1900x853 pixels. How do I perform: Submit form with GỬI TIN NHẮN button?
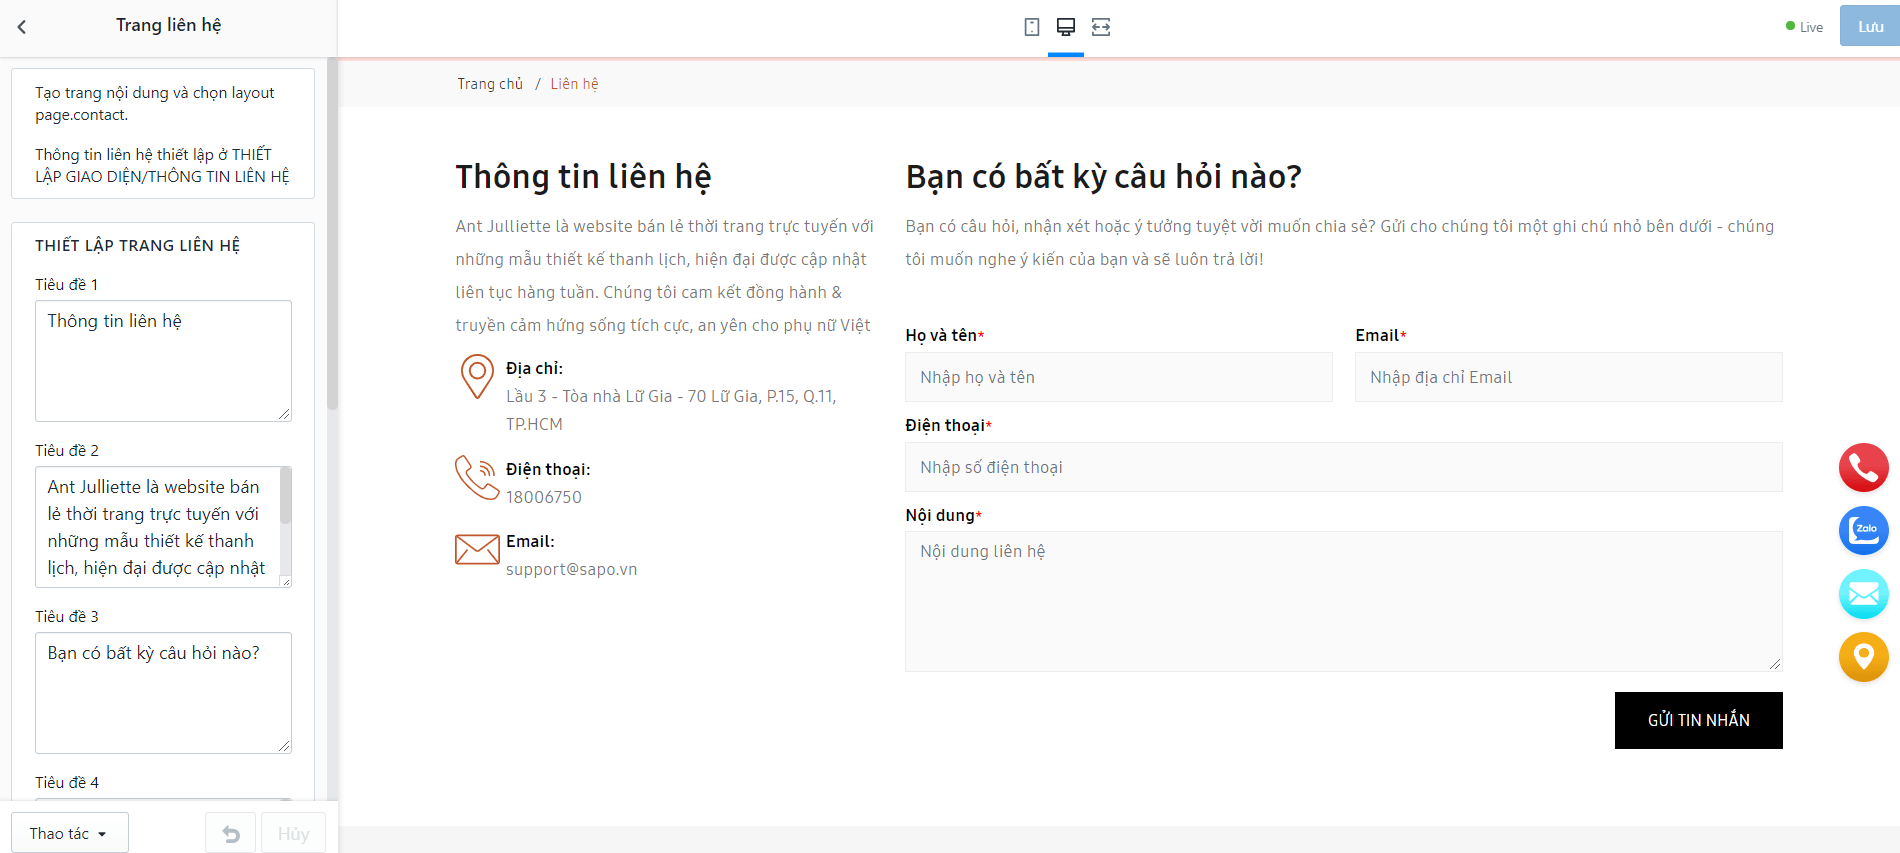(x=1698, y=720)
